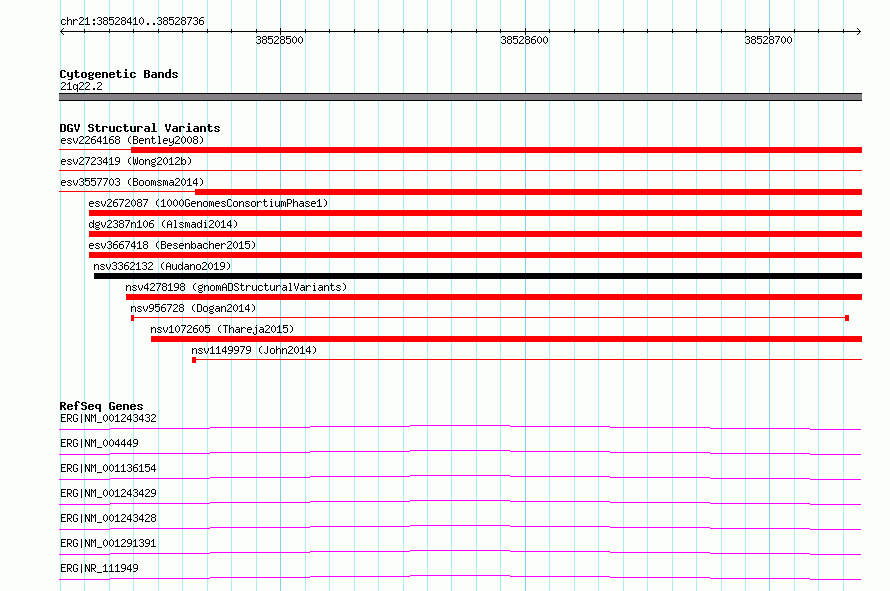Open the DGV Structural Variants track title
Viewport: 890px width, 591px height.
(140, 128)
